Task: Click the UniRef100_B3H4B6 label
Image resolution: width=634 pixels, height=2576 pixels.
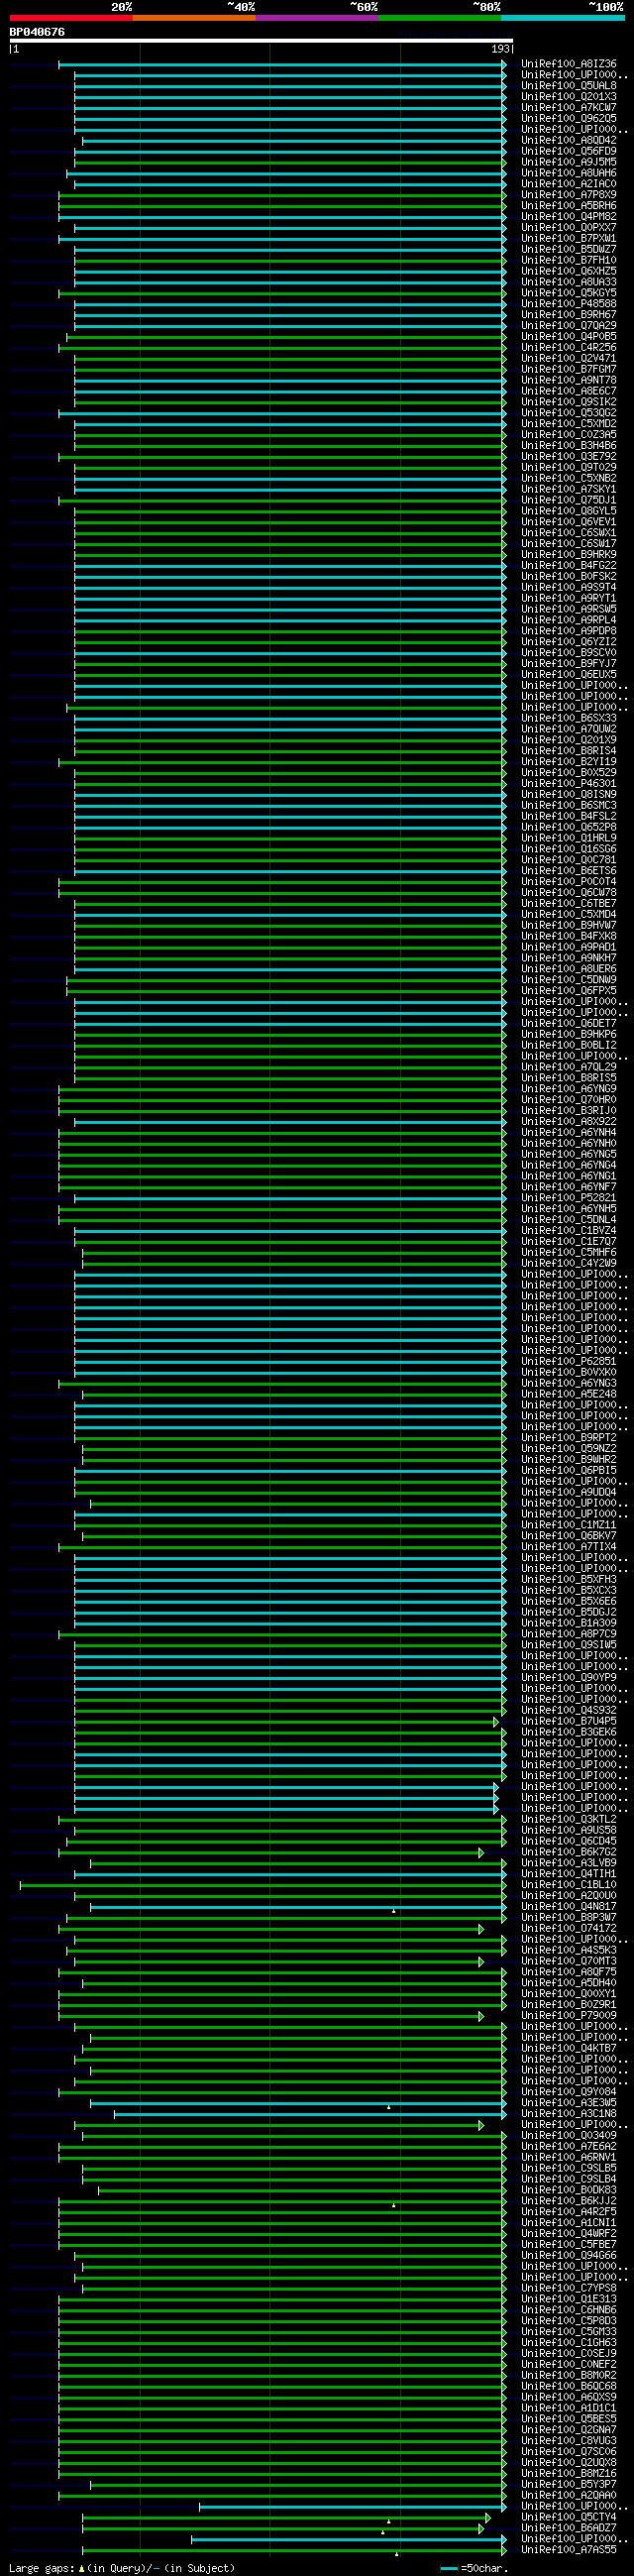Action: pyautogui.click(x=569, y=445)
